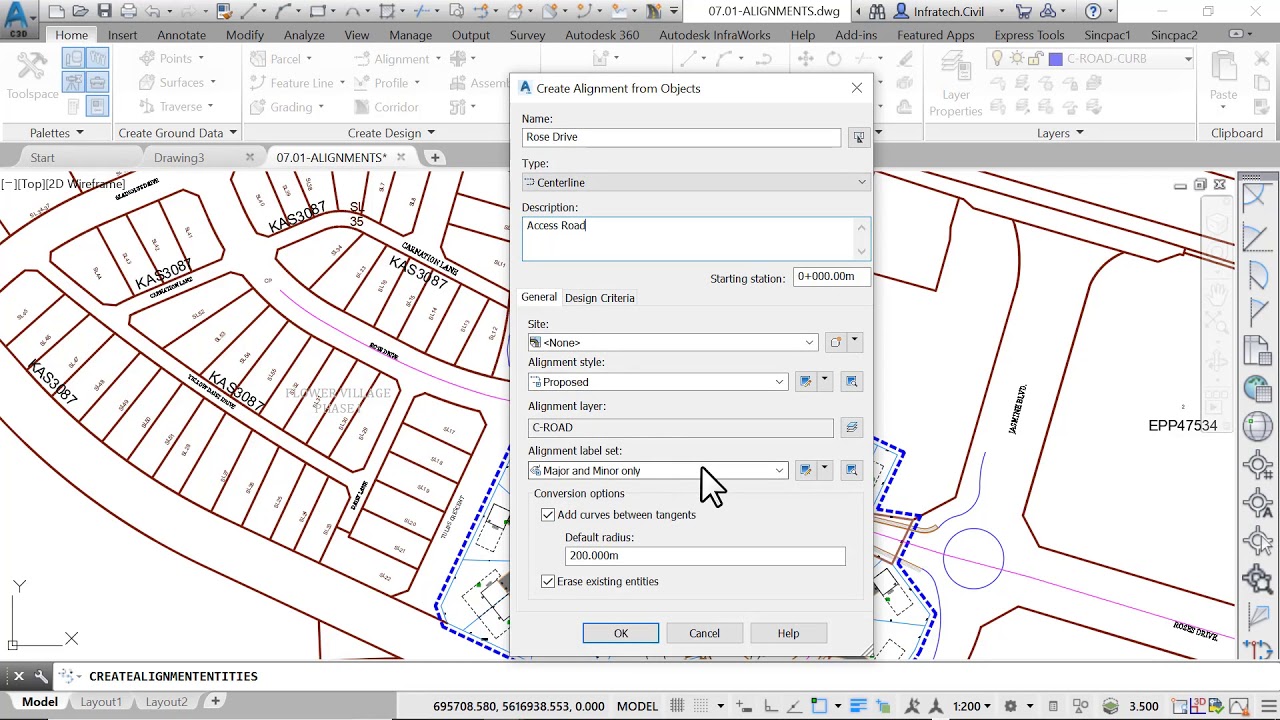Viewport: 1280px width, 720px height.
Task: Click the name template icon beside Rose Drive
Action: coord(858,137)
